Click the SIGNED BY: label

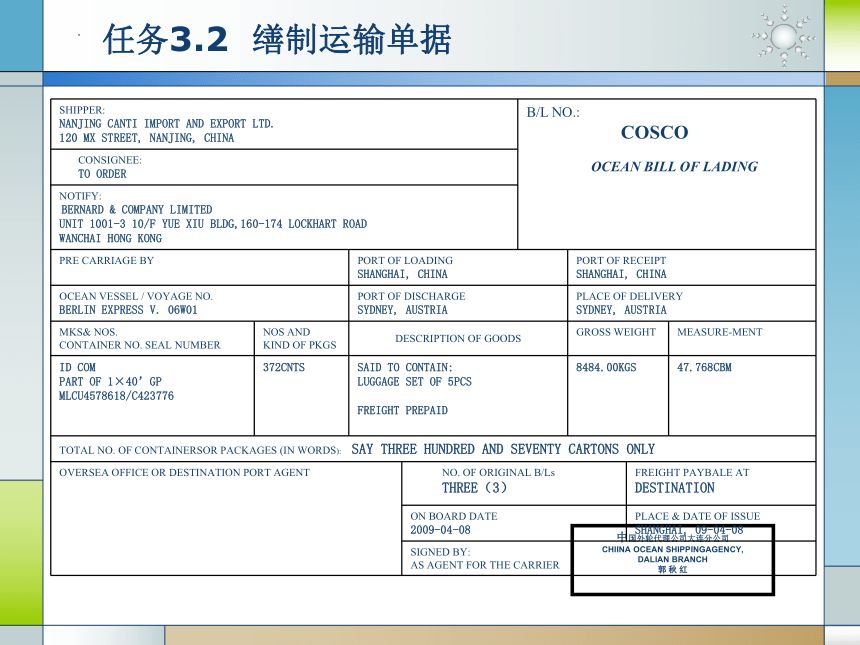(x=440, y=552)
